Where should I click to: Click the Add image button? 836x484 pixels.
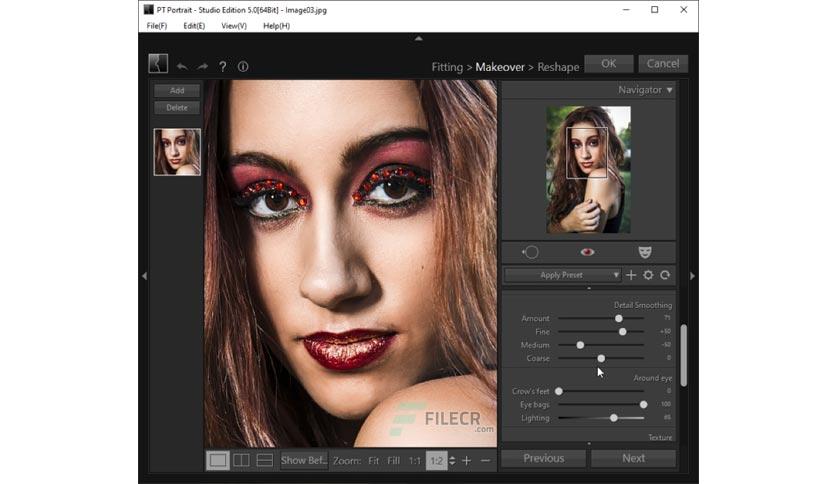(x=177, y=91)
